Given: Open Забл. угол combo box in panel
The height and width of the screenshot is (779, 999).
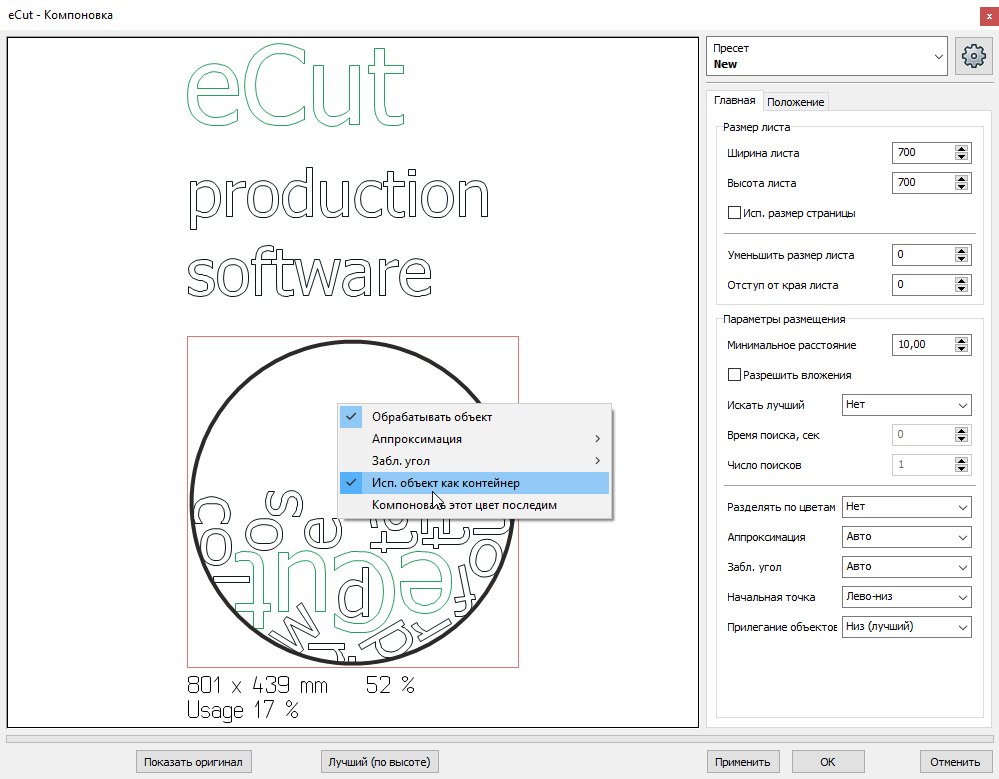Looking at the screenshot, I should pos(907,567).
